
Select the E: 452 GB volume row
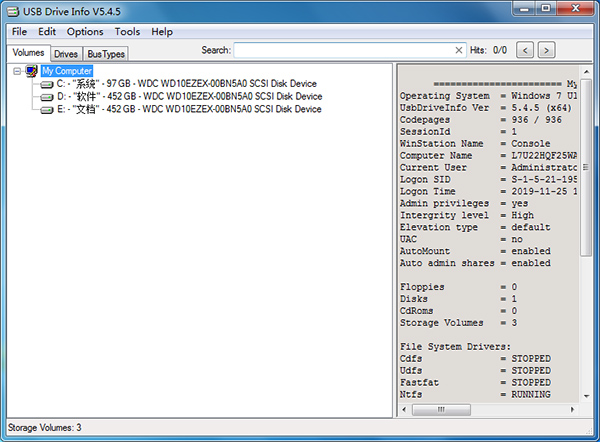pyautogui.click(x=189, y=109)
